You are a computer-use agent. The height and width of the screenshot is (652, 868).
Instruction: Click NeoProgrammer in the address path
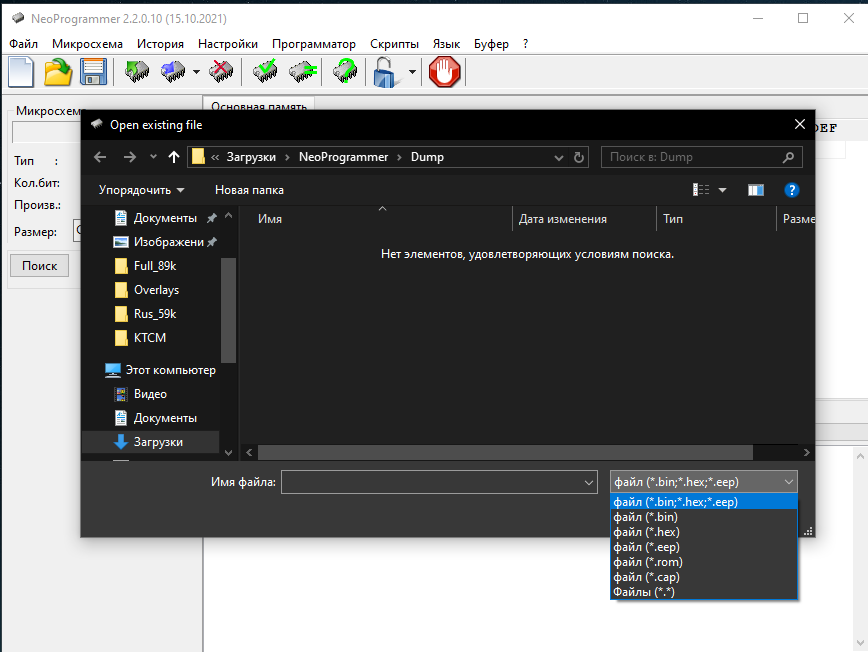click(343, 157)
